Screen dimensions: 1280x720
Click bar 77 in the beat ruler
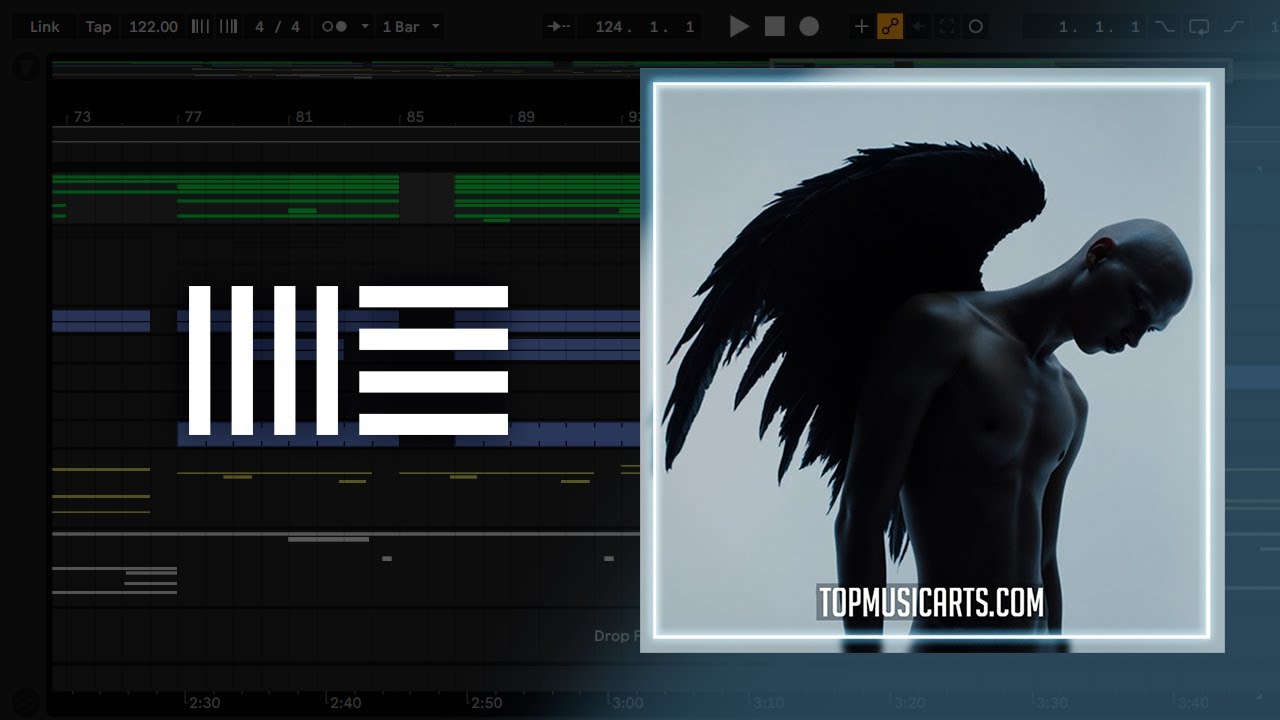[193, 117]
